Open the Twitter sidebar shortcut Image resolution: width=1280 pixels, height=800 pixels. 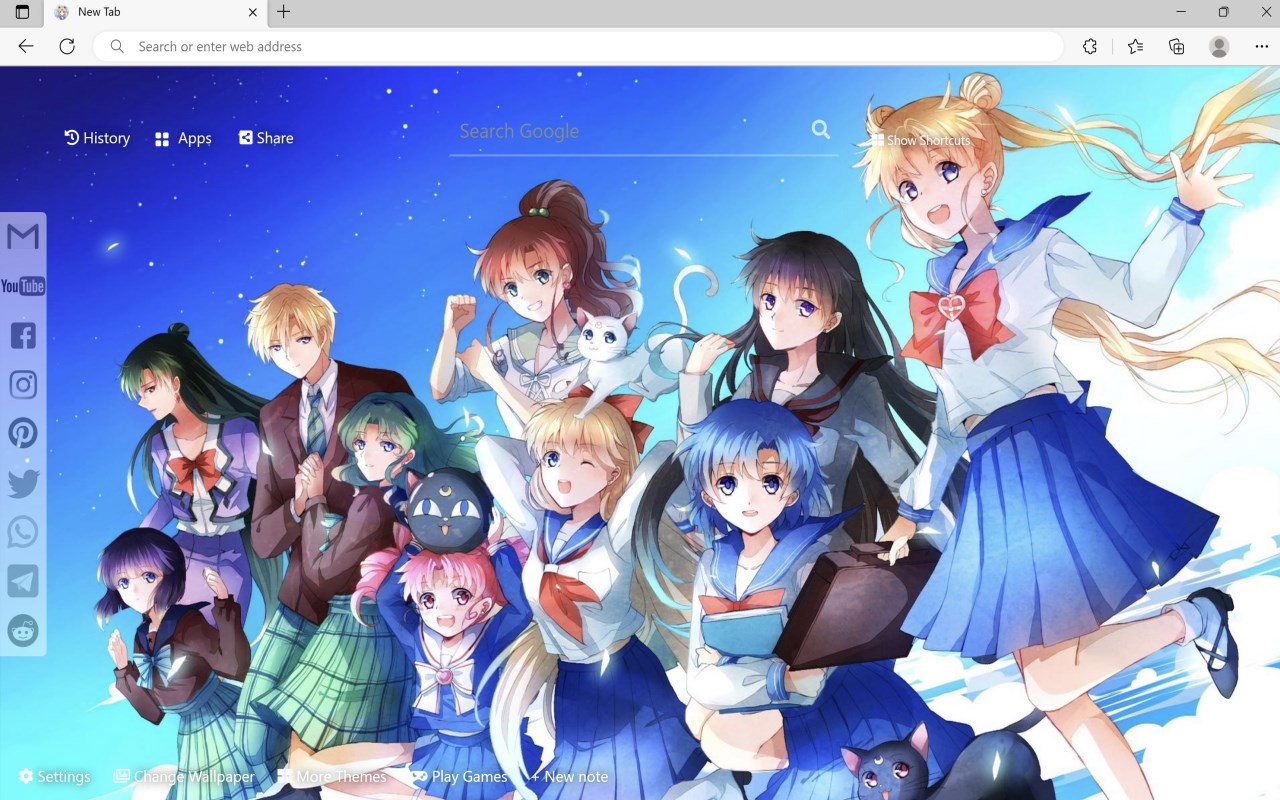(23, 483)
